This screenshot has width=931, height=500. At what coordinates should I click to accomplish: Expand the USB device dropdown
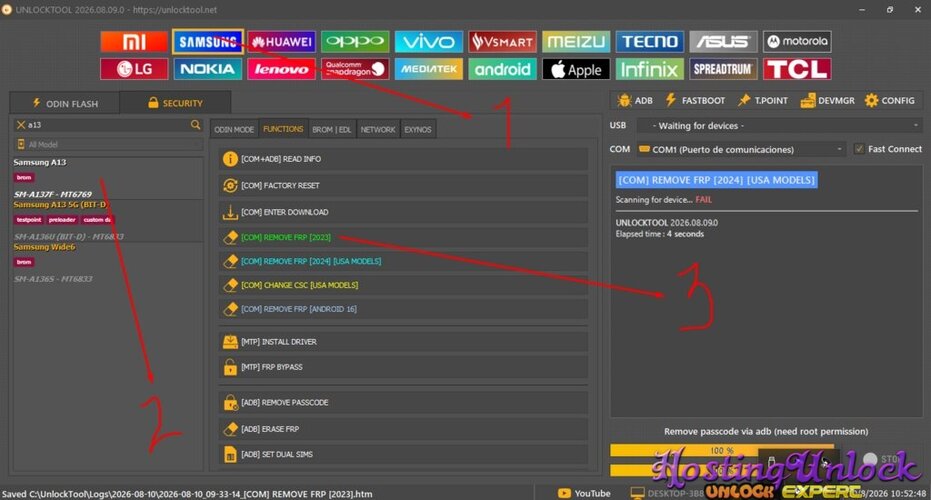coord(779,126)
